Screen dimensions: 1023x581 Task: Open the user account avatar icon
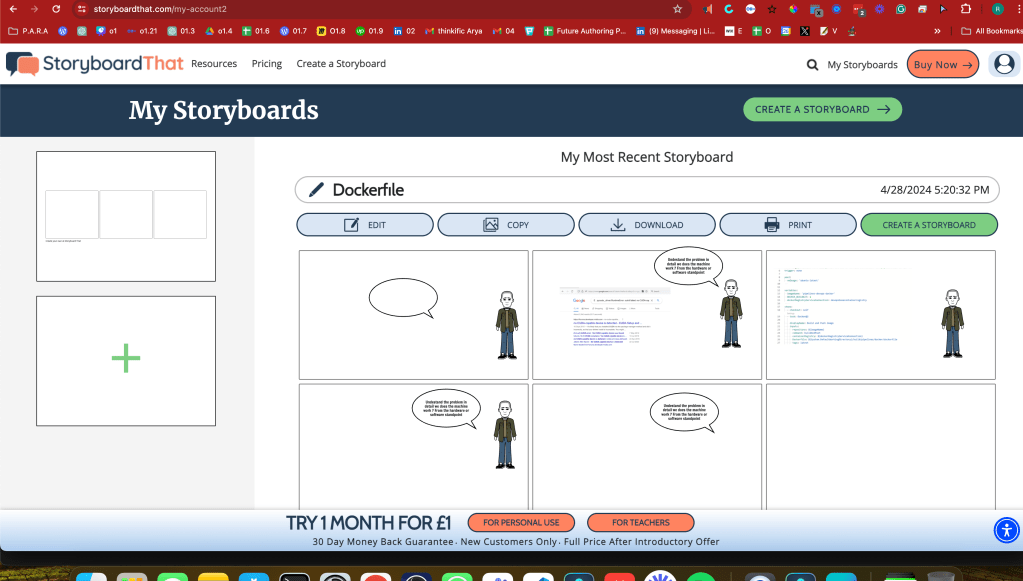pos(1003,64)
